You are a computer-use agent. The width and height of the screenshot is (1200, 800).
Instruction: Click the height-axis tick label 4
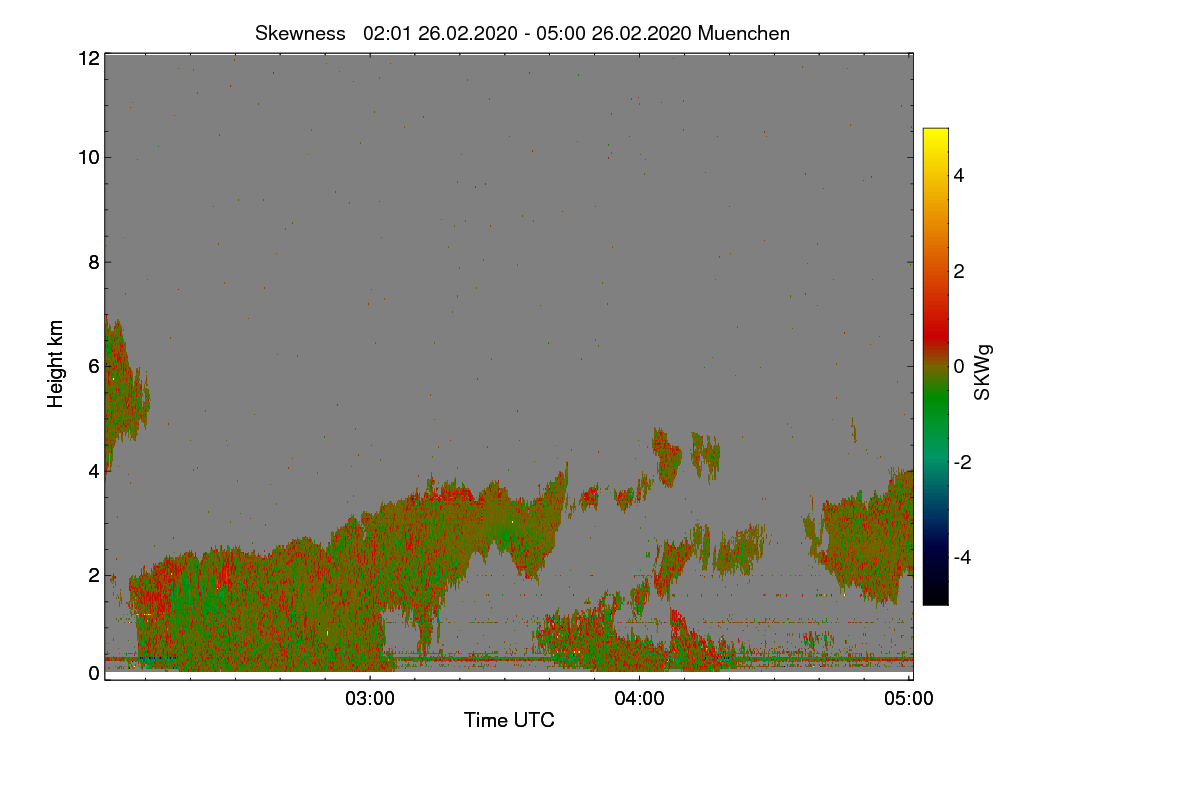(94, 470)
